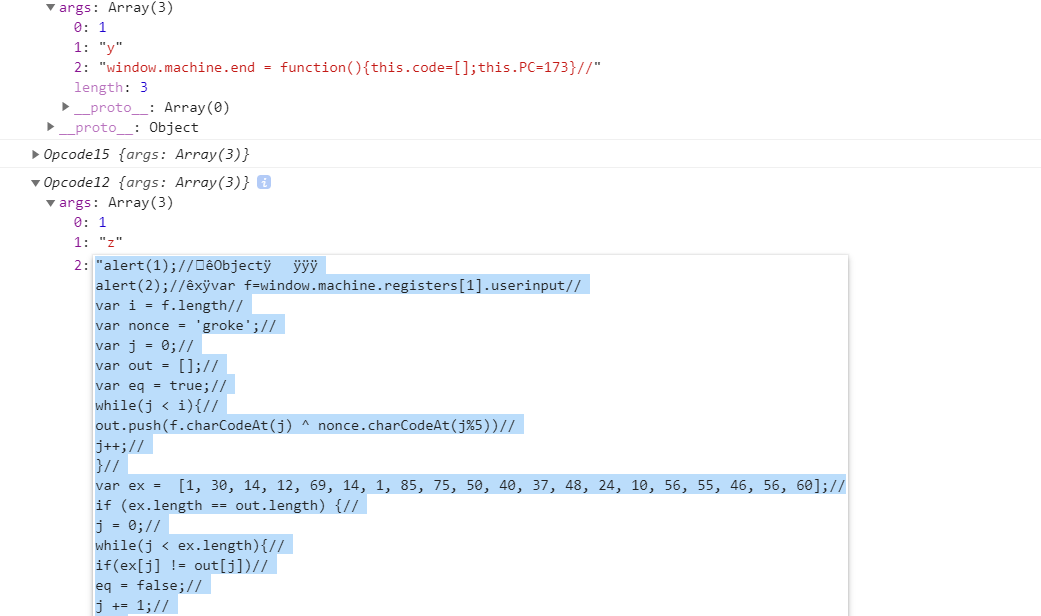Click the index 2 key of Opcode12 args
Image resolution: width=1041 pixels, height=616 pixels.
click(x=81, y=265)
